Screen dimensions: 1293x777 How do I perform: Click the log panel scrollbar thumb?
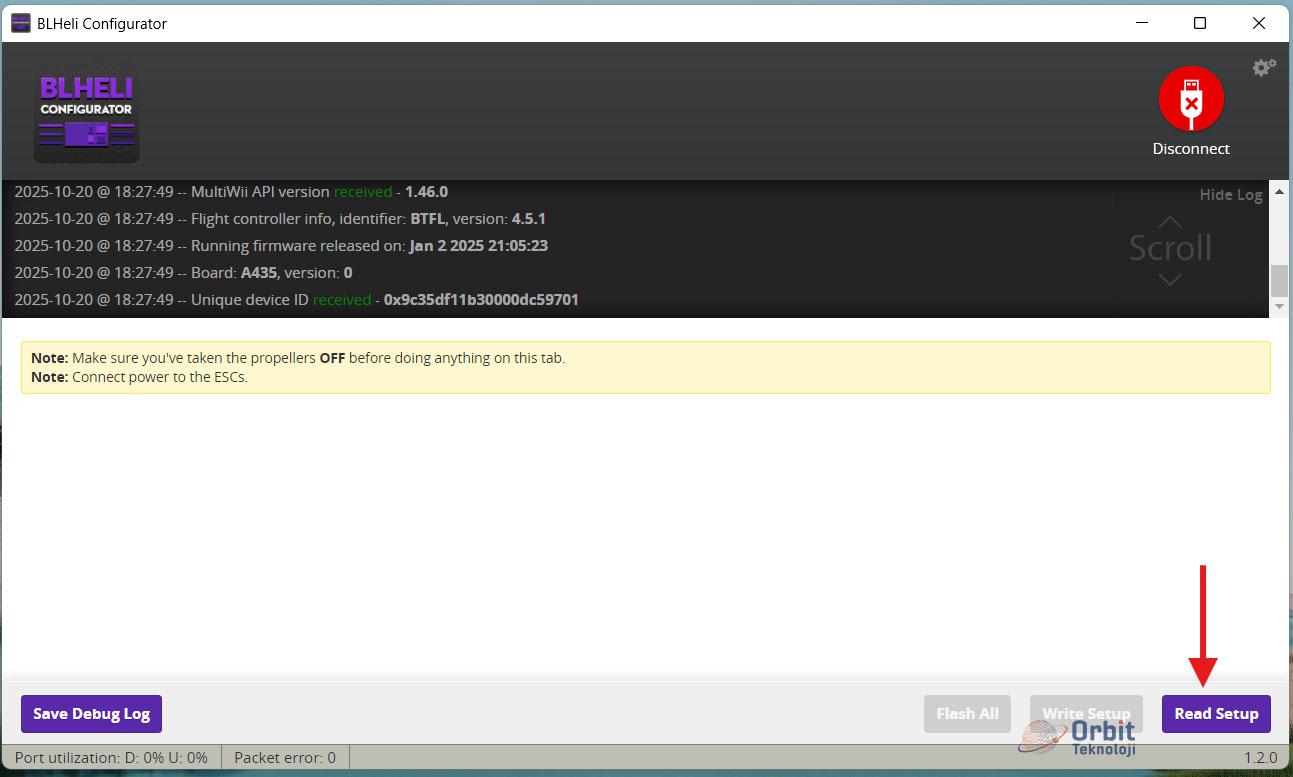[1278, 280]
